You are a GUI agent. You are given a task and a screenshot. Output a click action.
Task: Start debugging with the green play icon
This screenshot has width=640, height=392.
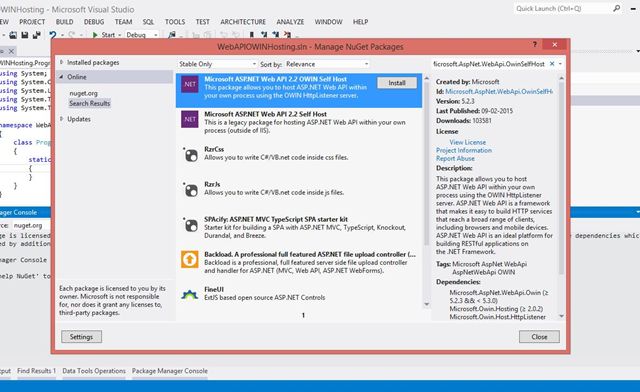coord(95,35)
